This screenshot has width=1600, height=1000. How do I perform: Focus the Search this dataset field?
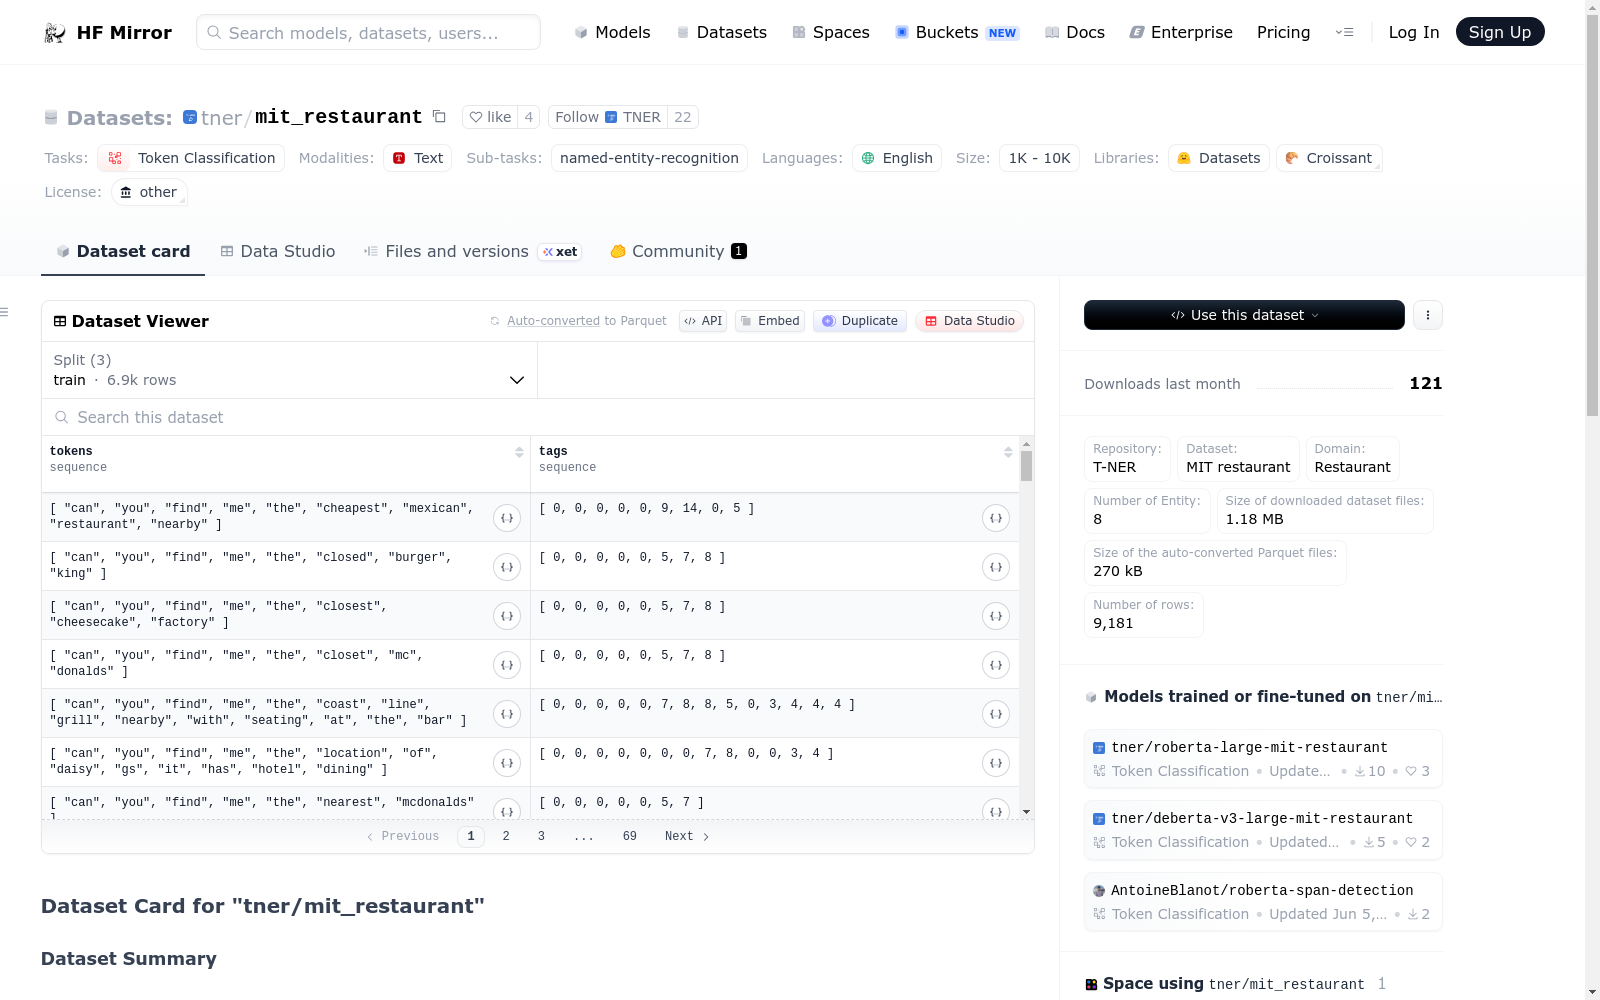click(538, 417)
